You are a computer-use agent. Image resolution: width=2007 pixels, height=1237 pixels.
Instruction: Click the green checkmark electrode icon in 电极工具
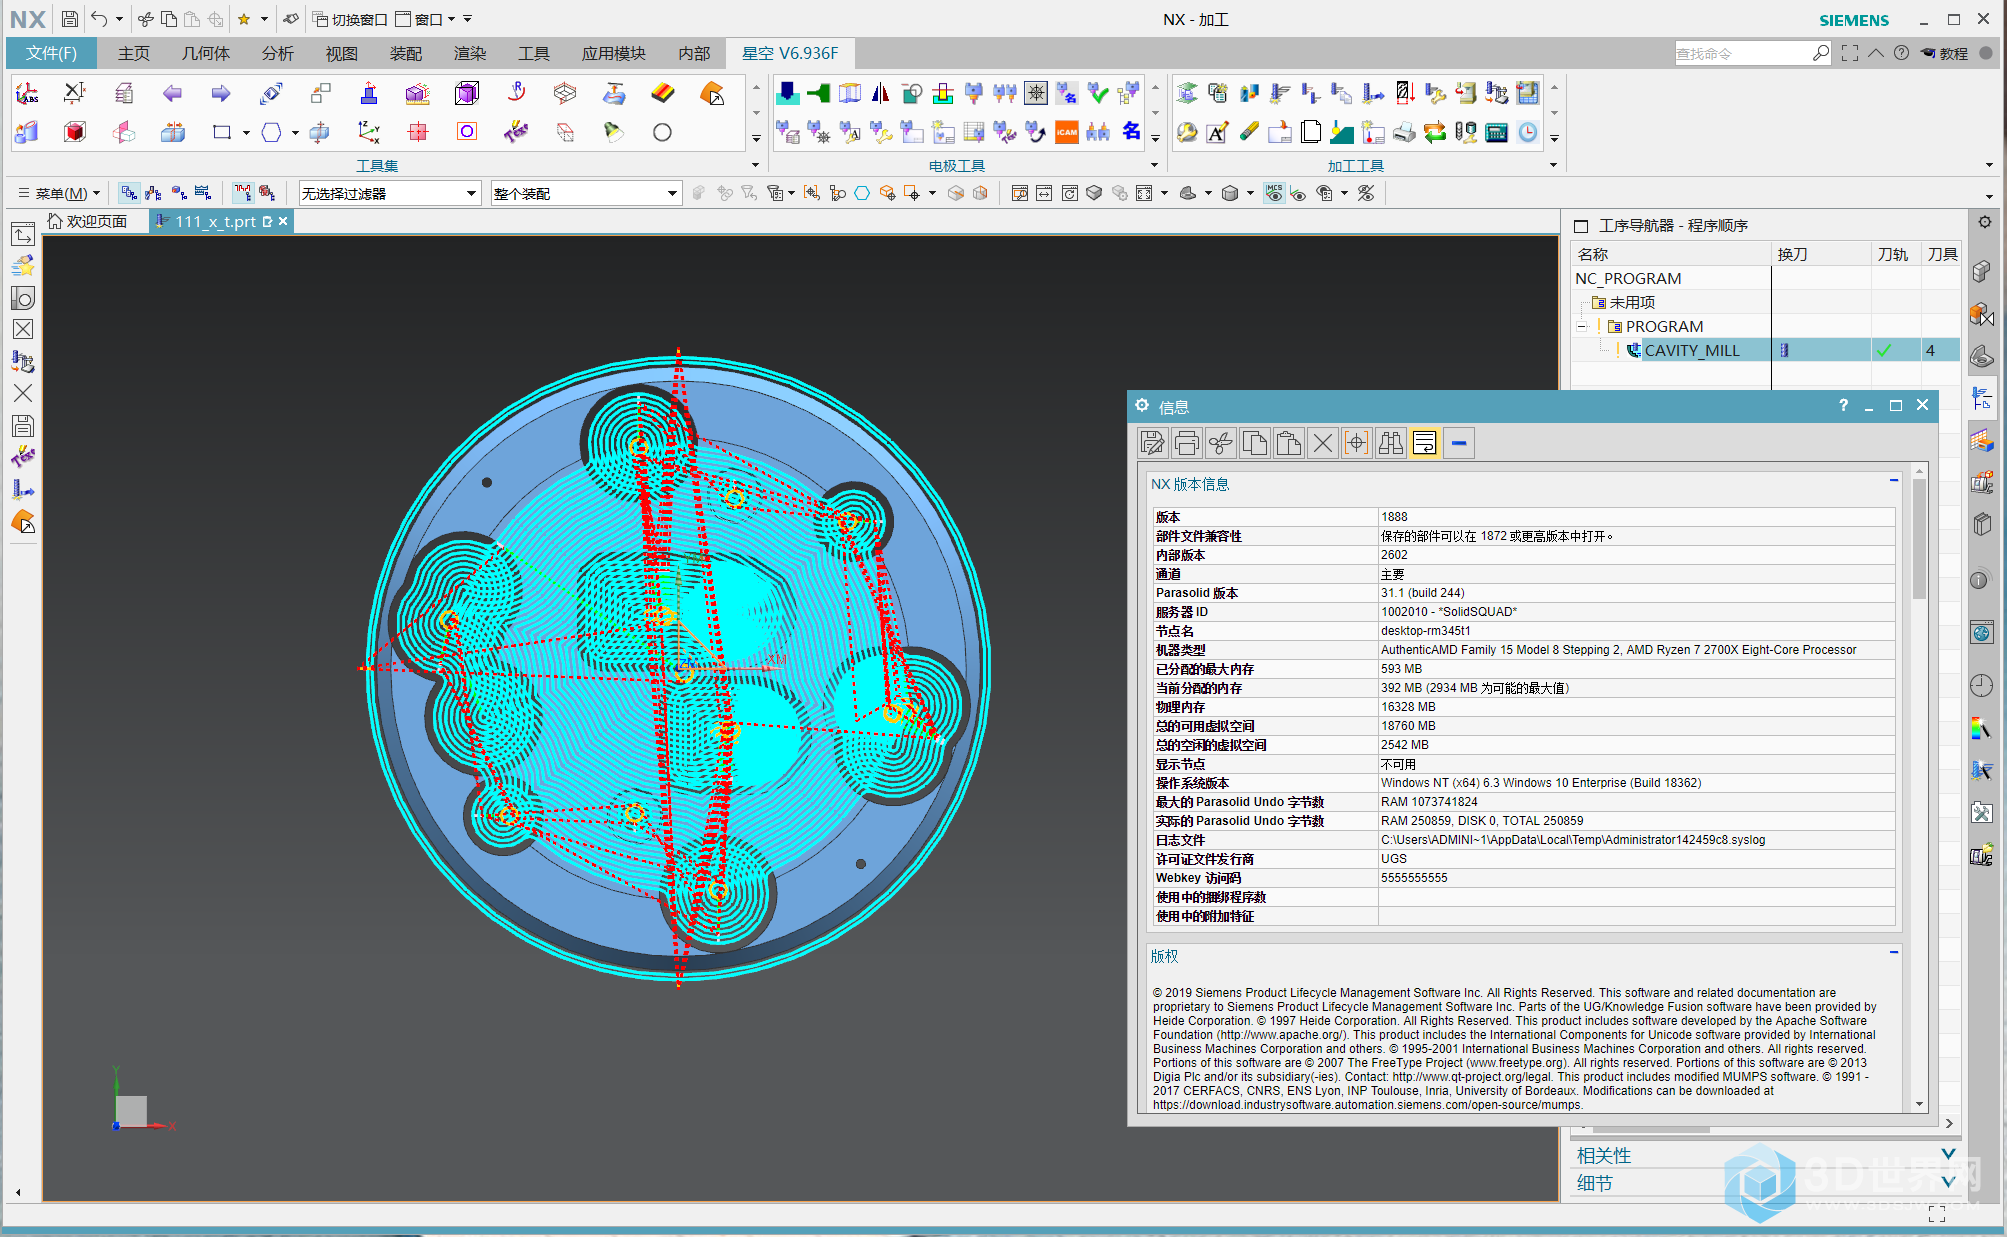click(x=1098, y=94)
